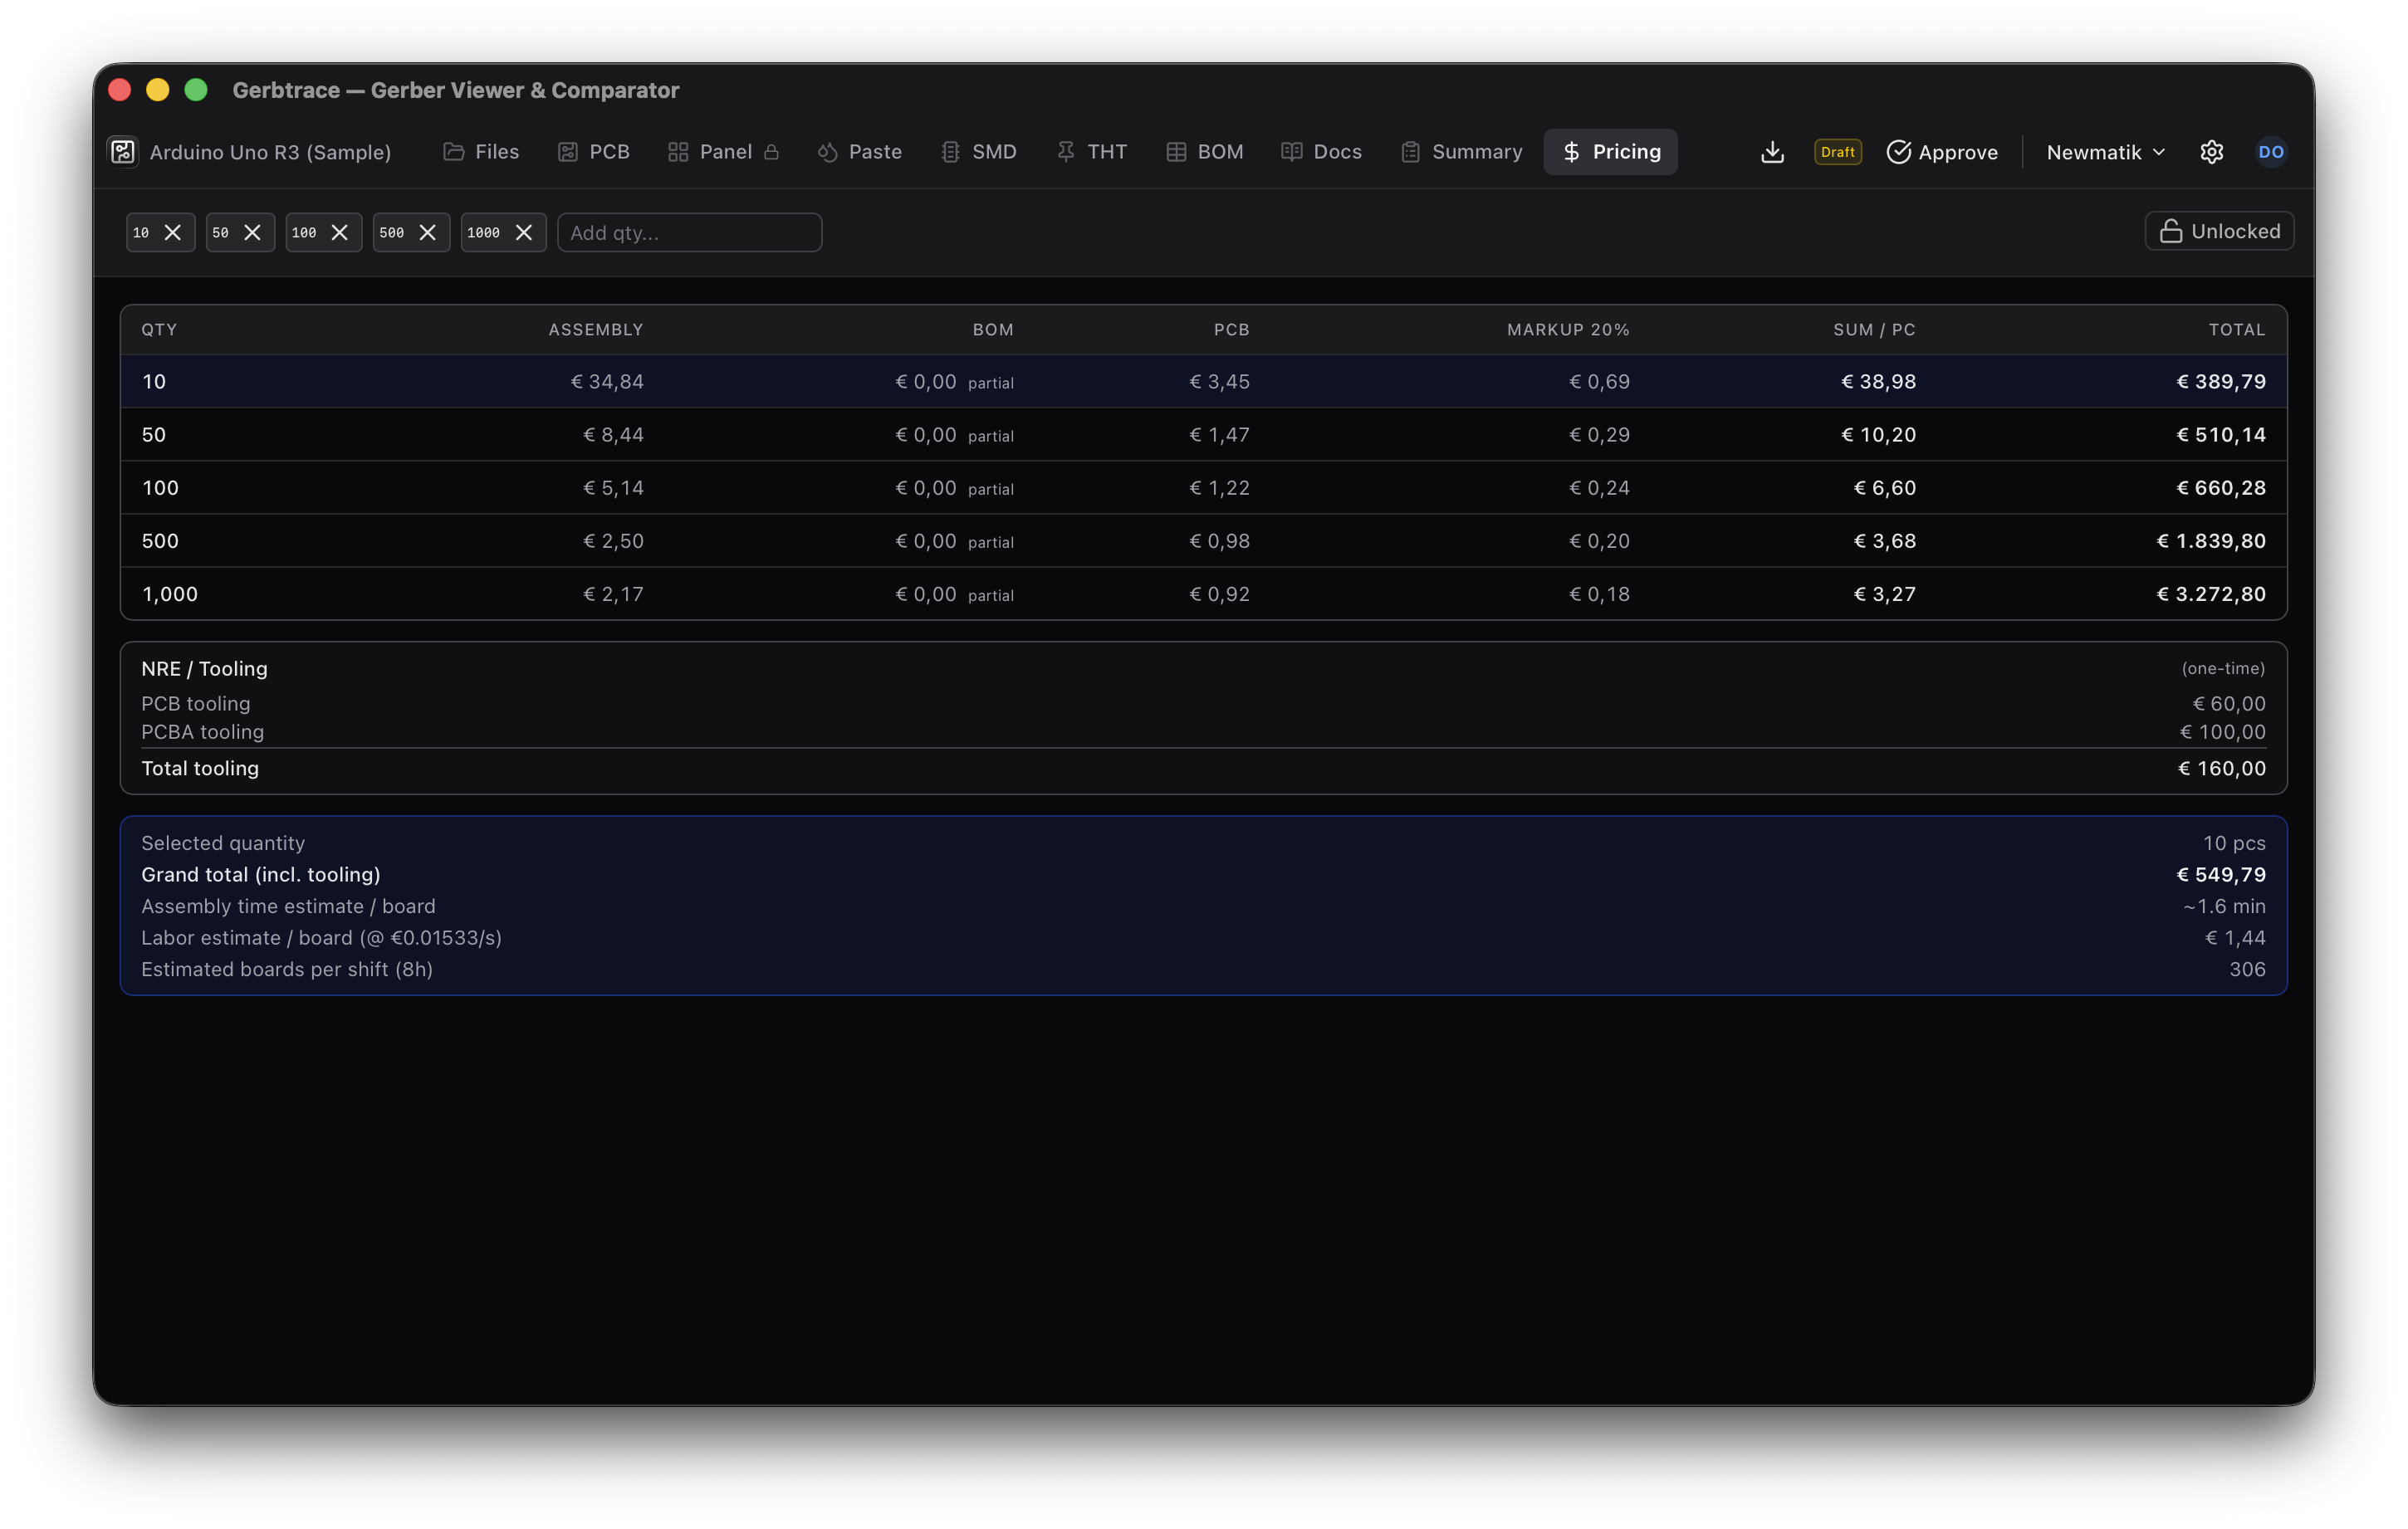The height and width of the screenshot is (1529, 2408).
Task: Open the Newmatik dropdown
Action: (x=2105, y=152)
